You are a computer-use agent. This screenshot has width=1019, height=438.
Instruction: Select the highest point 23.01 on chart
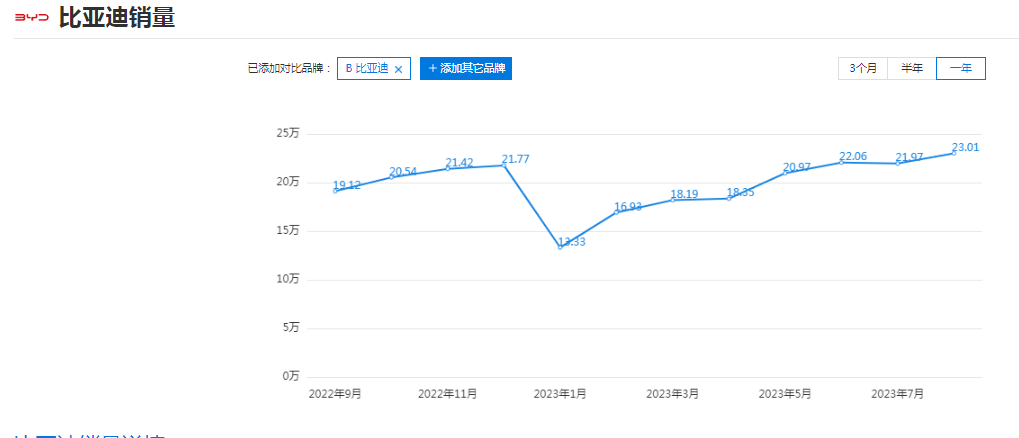pos(954,152)
